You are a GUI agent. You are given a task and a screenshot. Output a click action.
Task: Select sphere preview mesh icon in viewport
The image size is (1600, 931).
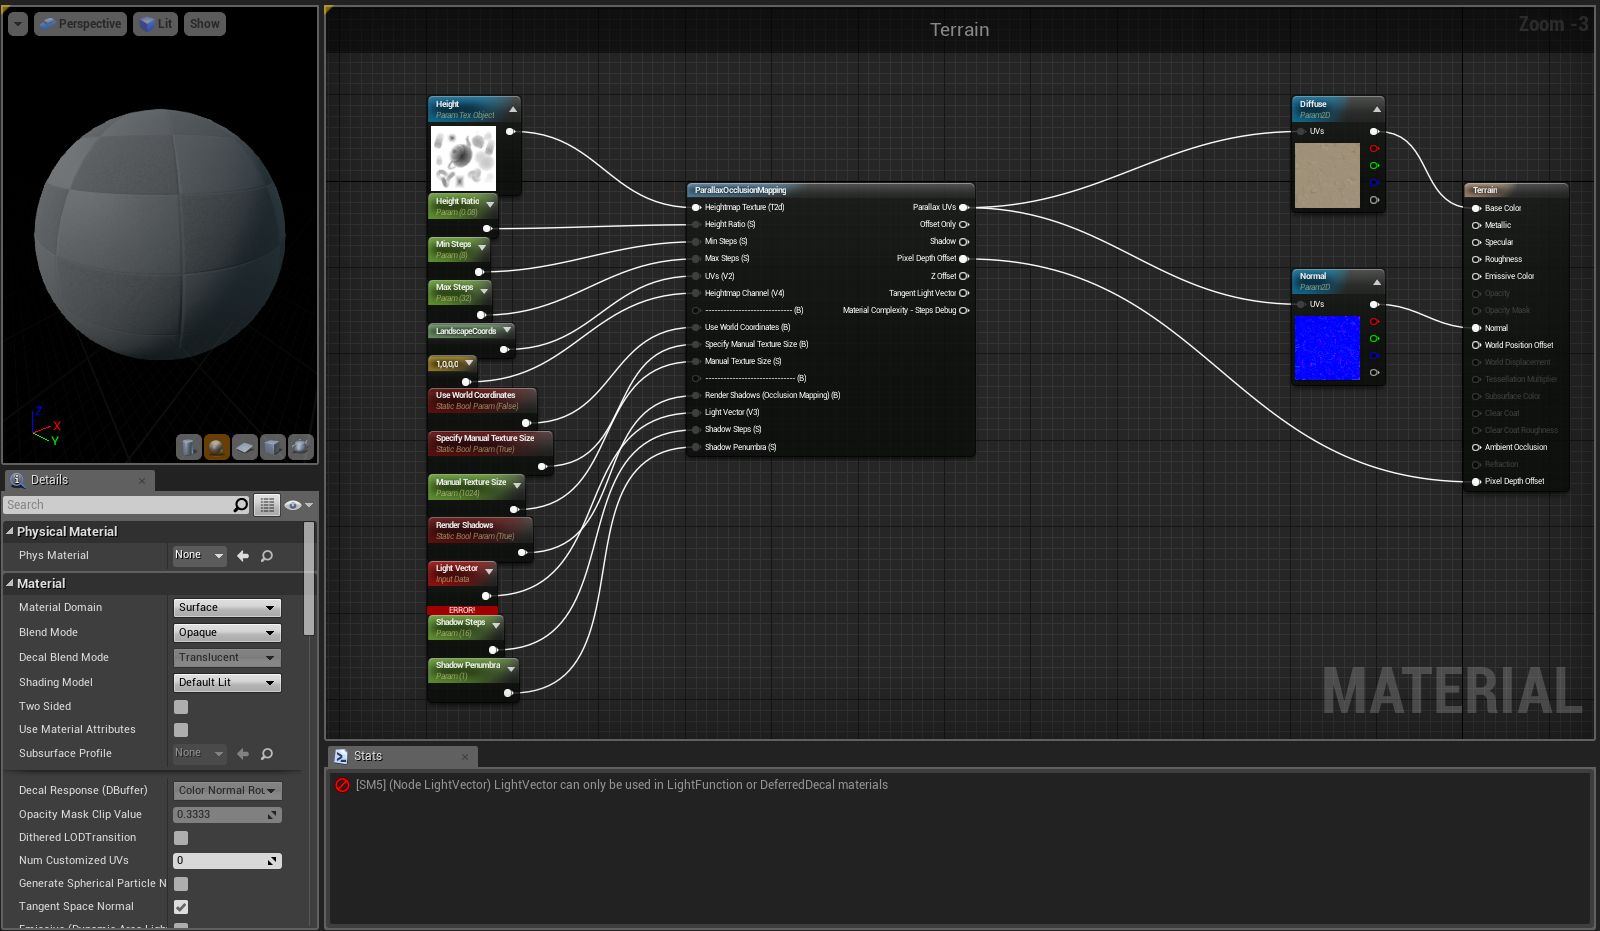217,447
